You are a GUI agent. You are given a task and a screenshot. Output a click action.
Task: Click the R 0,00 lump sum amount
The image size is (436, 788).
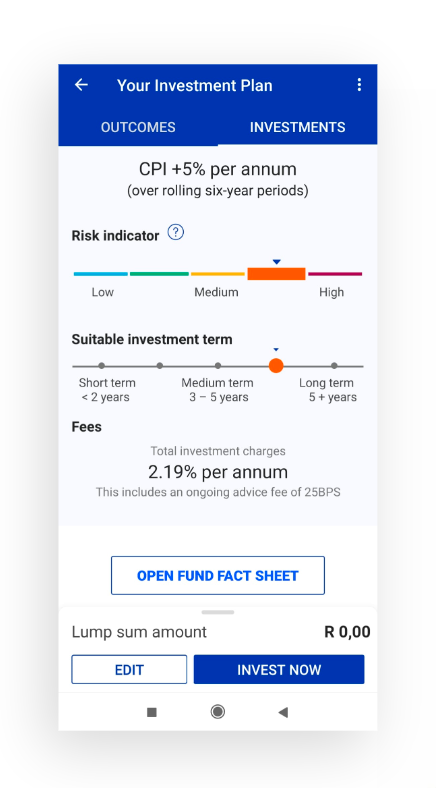tap(347, 632)
